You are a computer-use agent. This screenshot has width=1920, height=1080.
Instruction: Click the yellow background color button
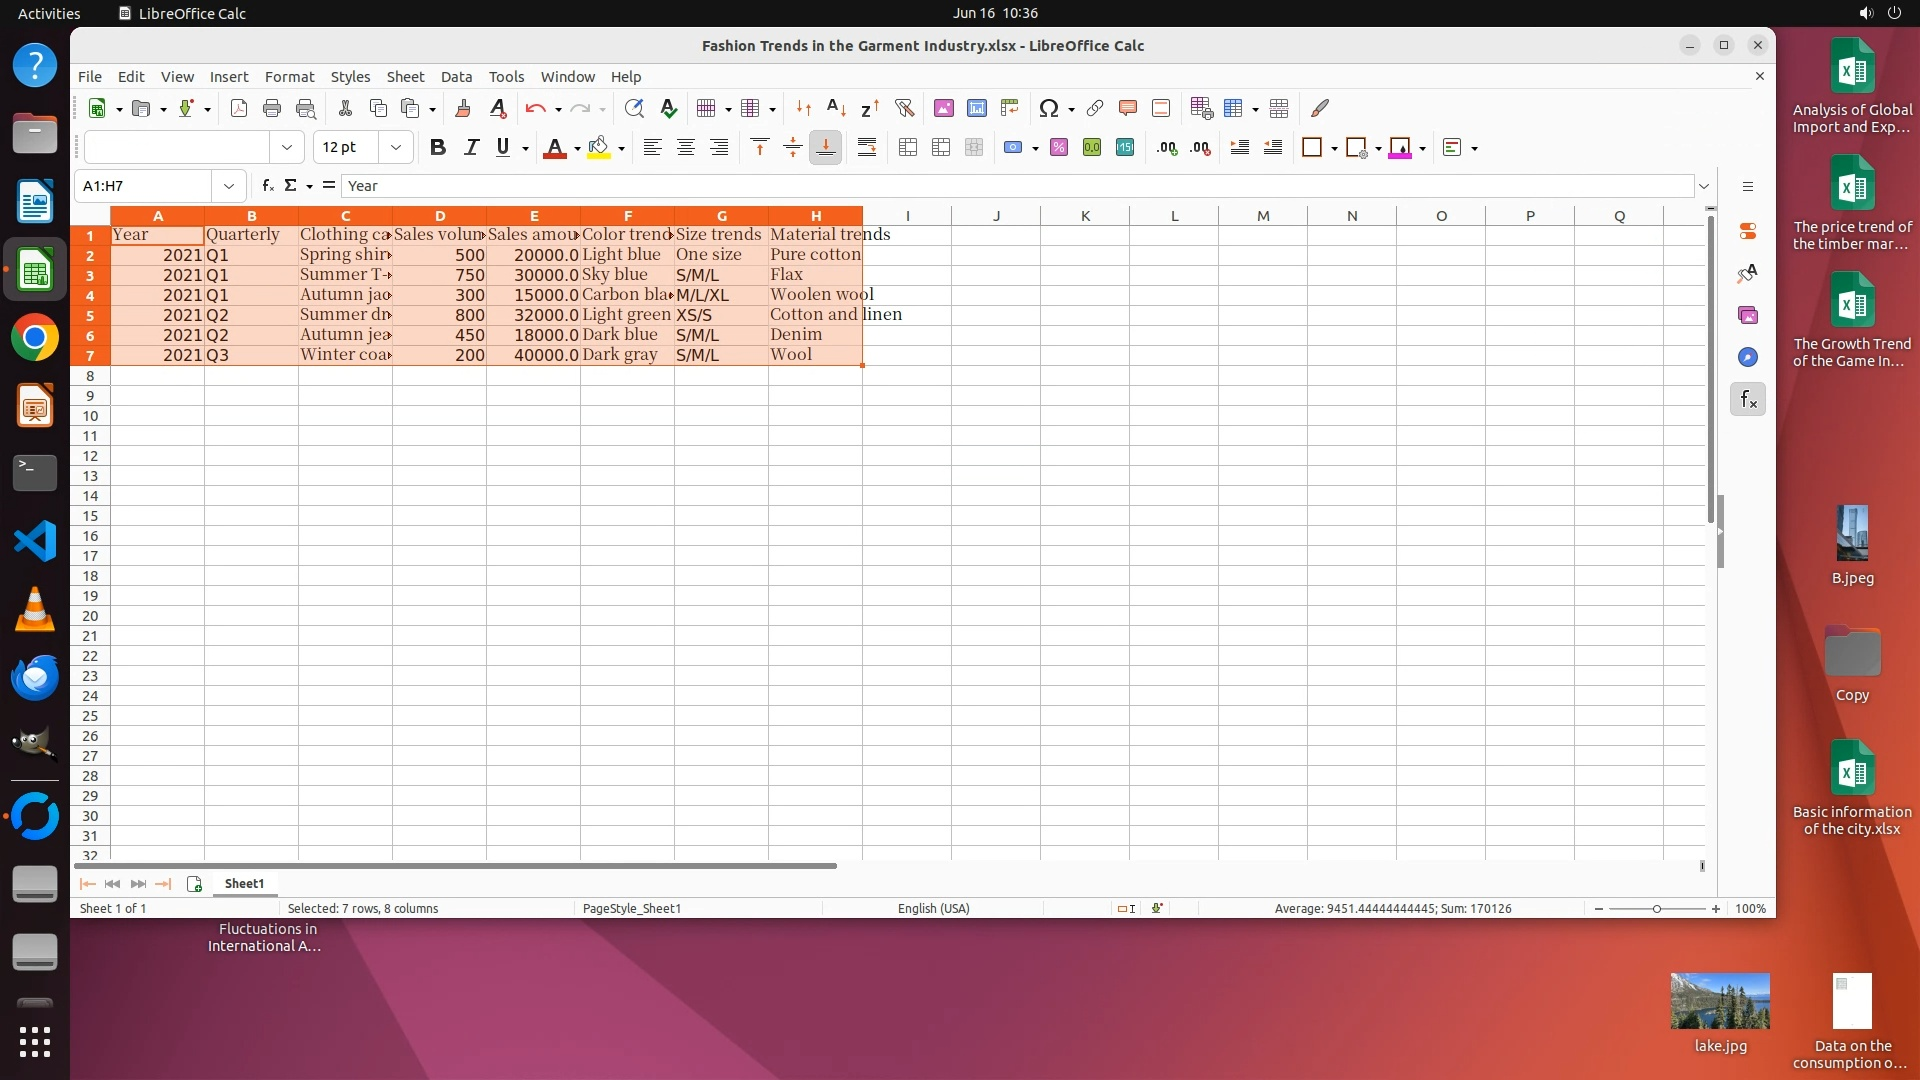point(598,148)
